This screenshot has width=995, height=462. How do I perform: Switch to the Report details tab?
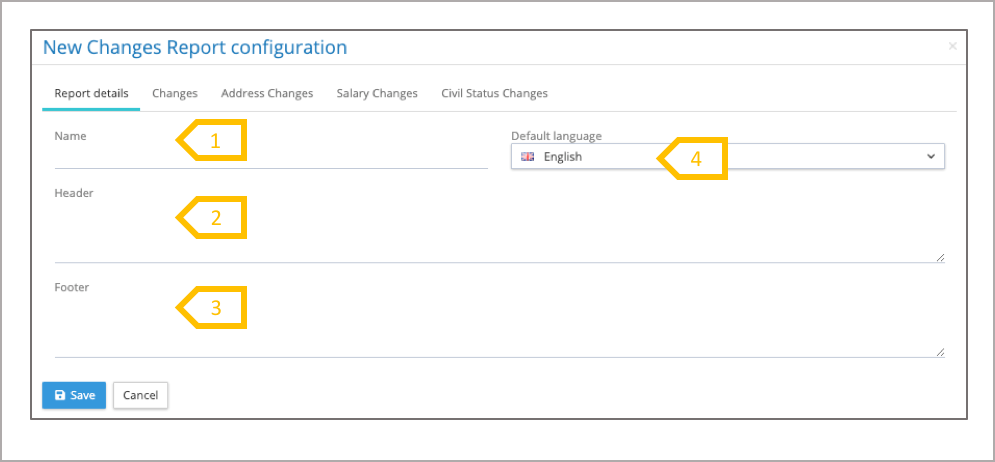point(91,94)
